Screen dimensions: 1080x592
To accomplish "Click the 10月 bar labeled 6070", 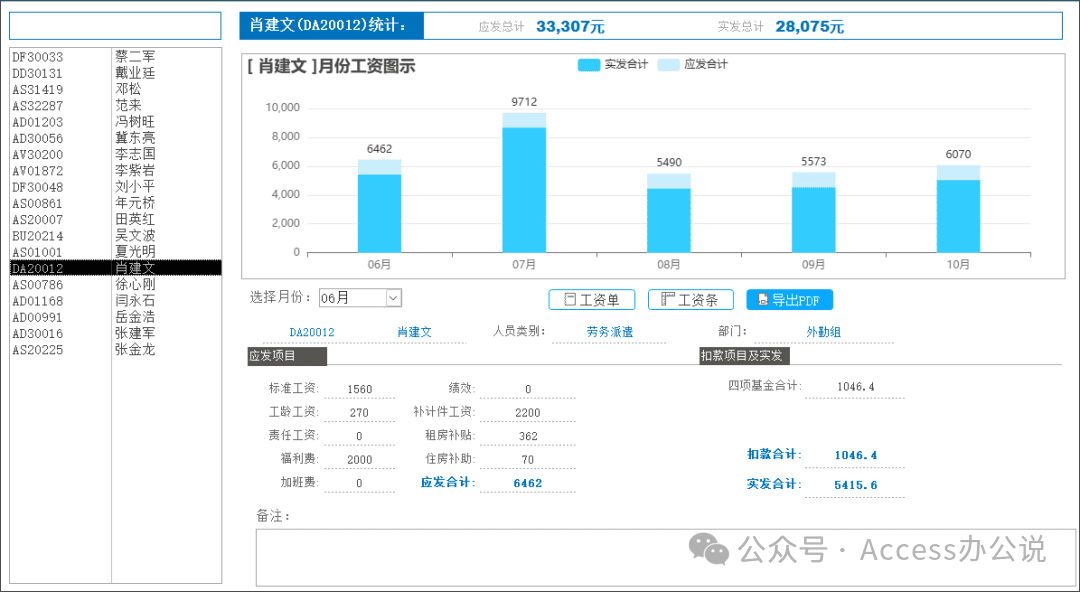I will click(958, 209).
